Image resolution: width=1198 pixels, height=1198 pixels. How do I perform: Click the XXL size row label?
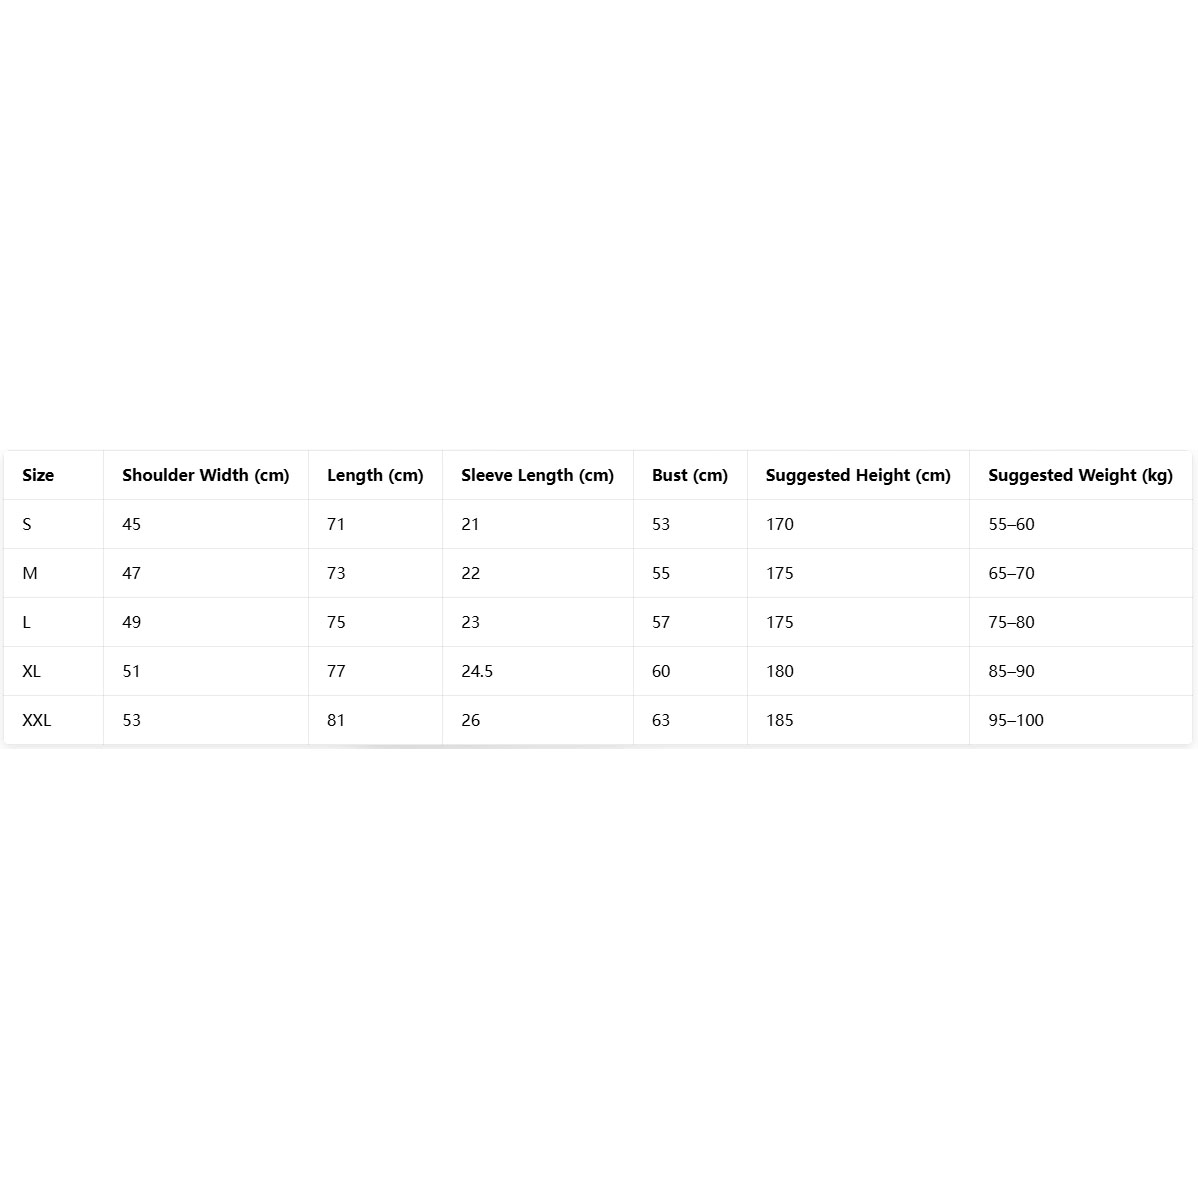coord(37,720)
